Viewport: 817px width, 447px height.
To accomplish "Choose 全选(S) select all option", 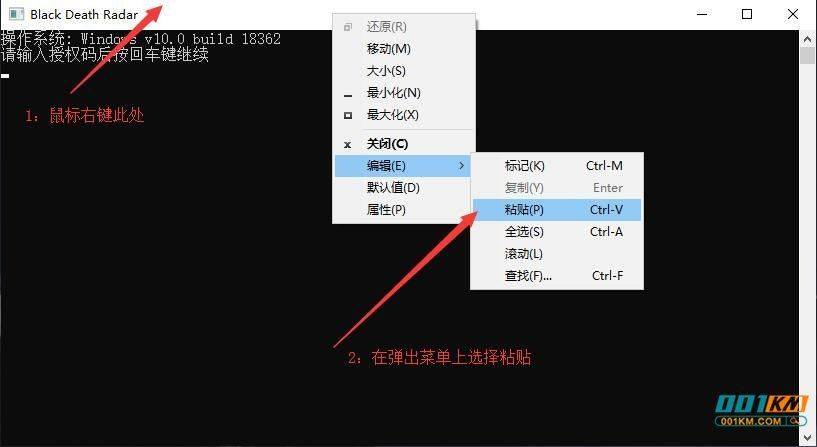I will 556,231.
